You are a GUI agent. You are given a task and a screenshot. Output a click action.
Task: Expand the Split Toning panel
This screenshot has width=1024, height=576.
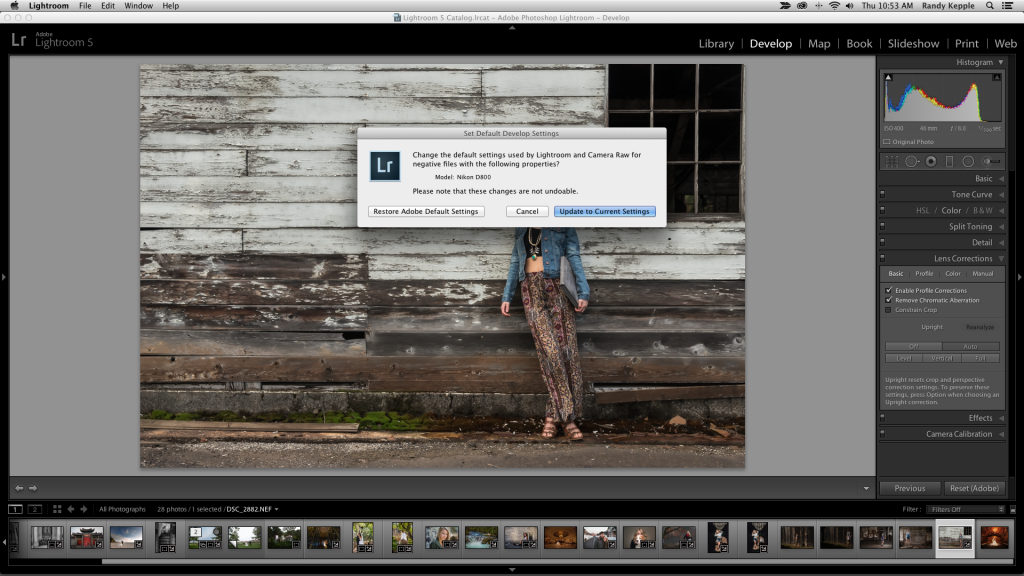coord(1001,226)
